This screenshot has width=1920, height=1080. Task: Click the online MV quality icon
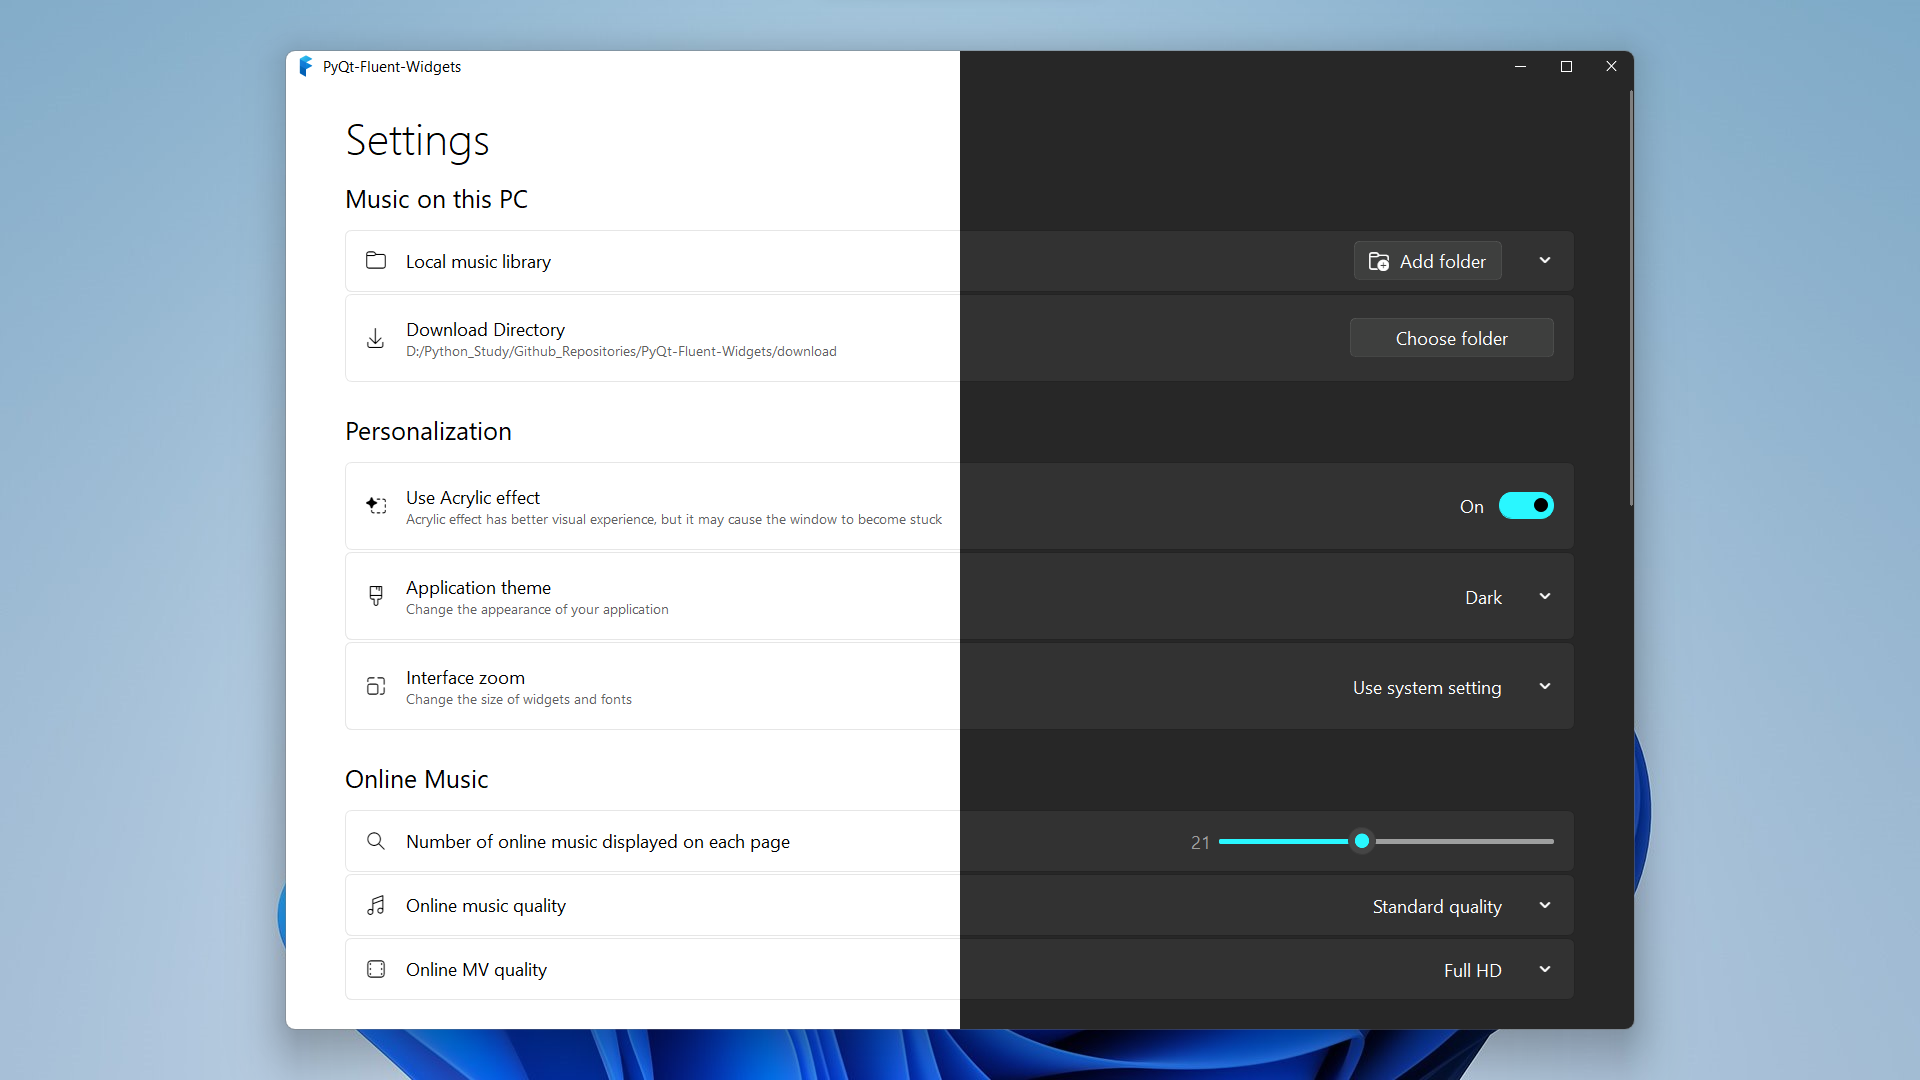[x=376, y=969]
